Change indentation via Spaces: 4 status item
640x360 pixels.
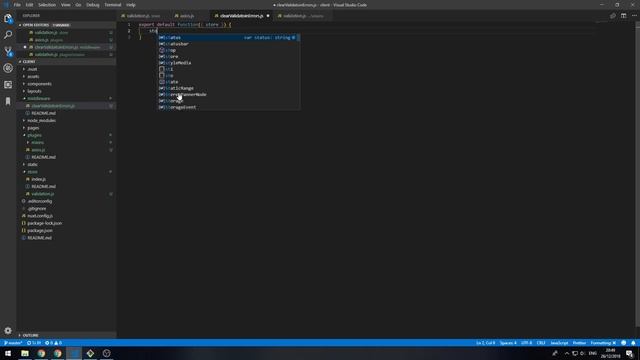508,343
